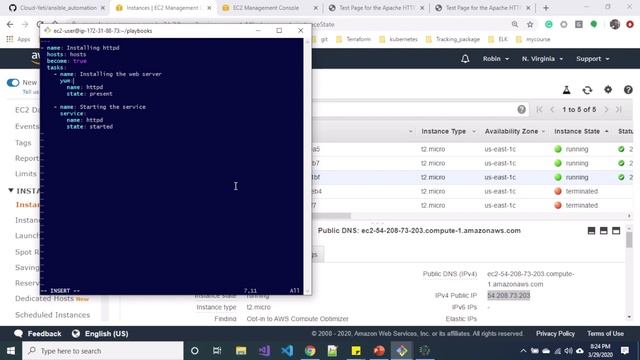640x360 pixels.
Task: Open Windows notification center icon
Action: click(625, 351)
